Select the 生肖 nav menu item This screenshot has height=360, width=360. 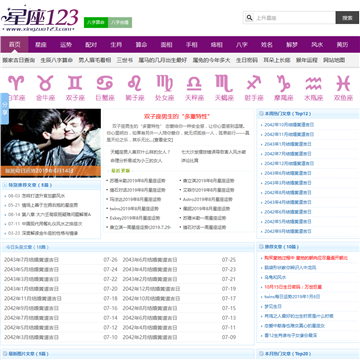[116, 45]
